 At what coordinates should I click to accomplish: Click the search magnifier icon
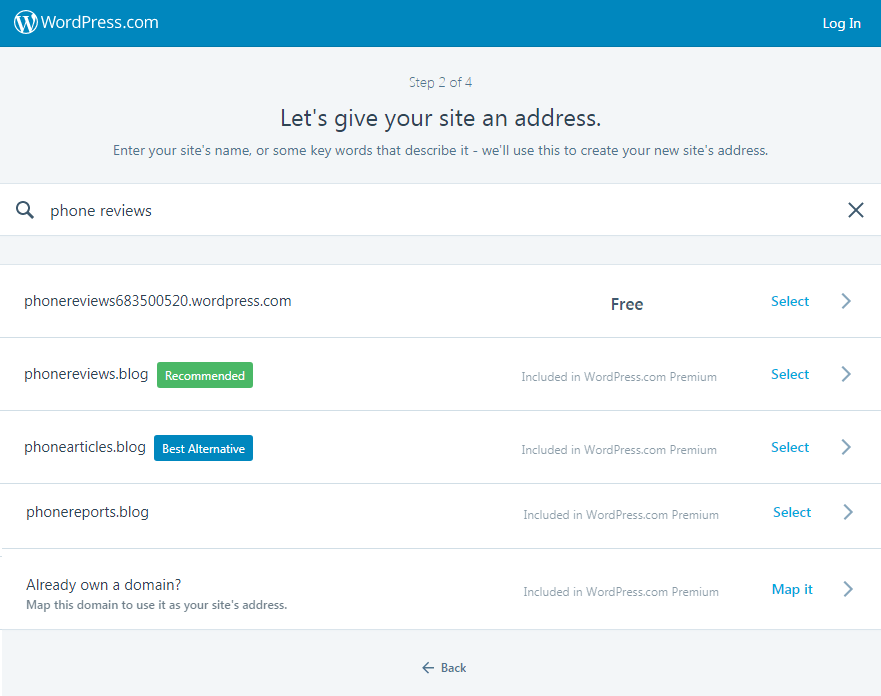click(25, 210)
